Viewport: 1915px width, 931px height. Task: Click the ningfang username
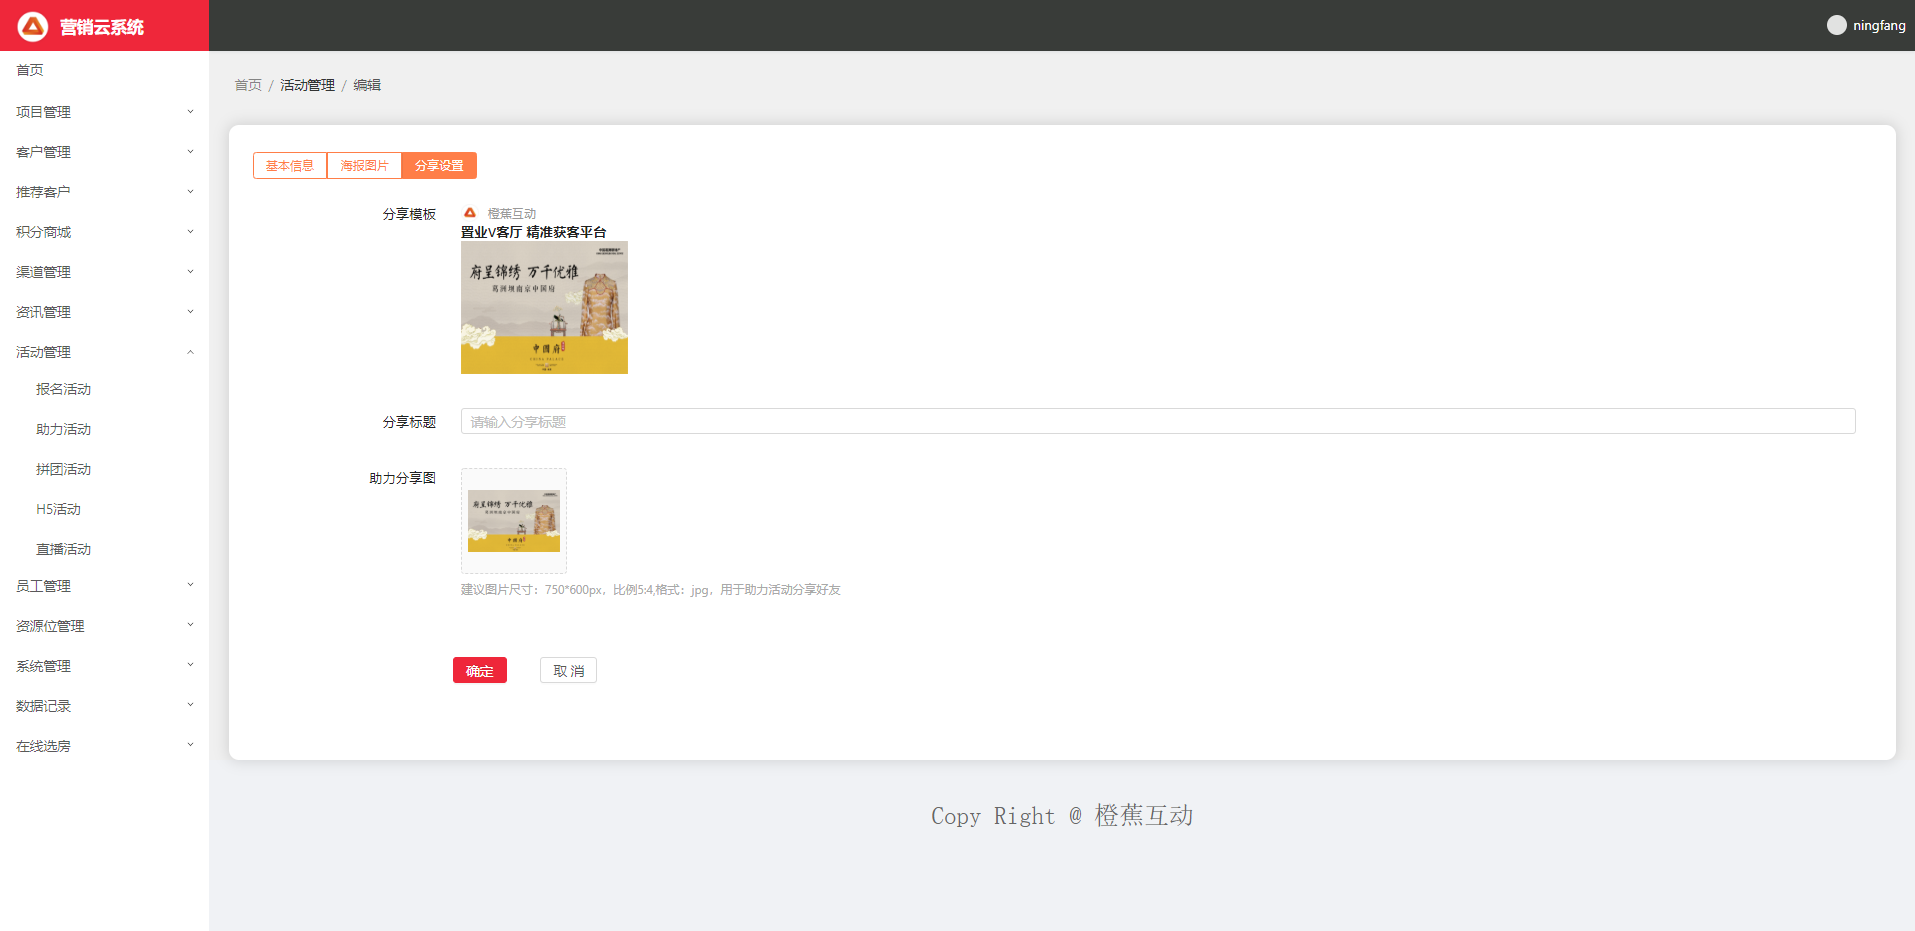click(1879, 25)
